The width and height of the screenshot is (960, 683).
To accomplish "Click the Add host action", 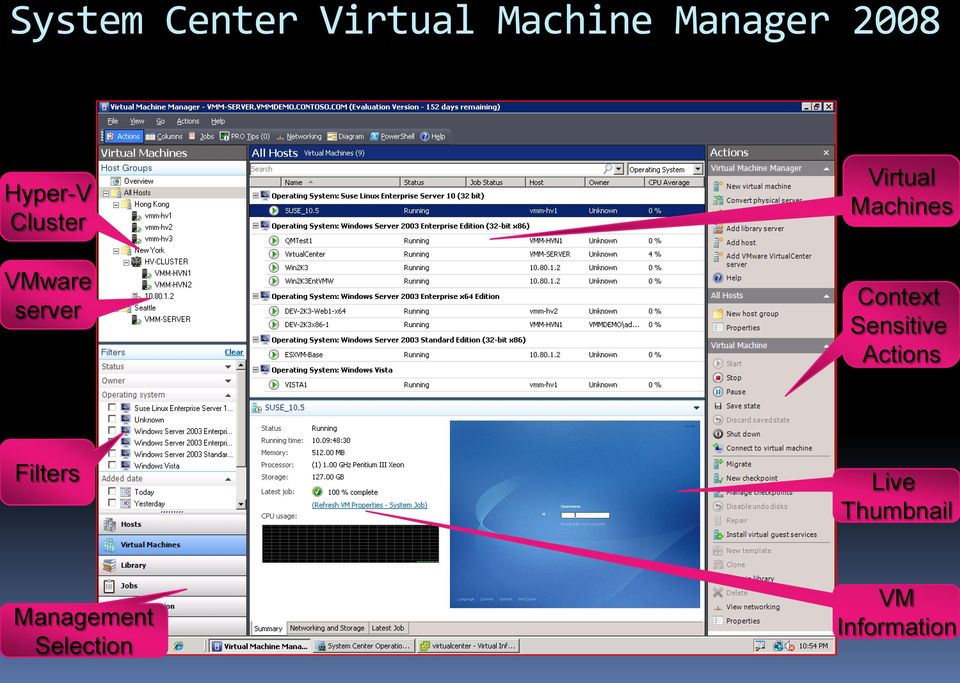I will click(x=735, y=242).
